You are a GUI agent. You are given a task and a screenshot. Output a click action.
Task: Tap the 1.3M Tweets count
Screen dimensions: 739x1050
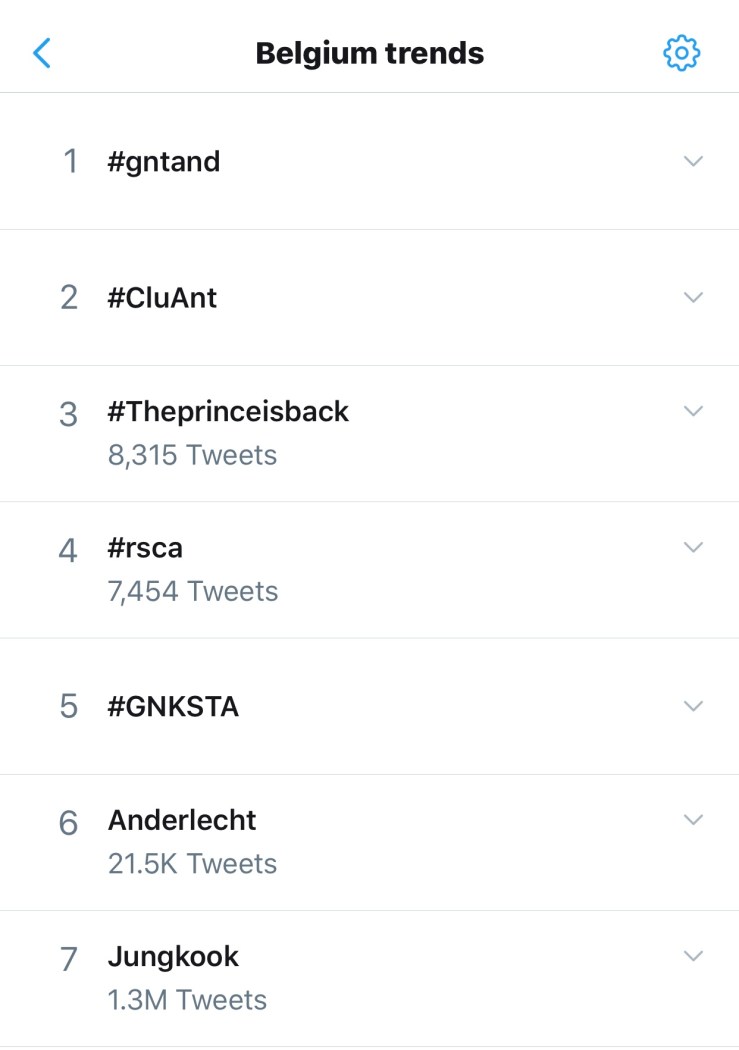tap(187, 999)
